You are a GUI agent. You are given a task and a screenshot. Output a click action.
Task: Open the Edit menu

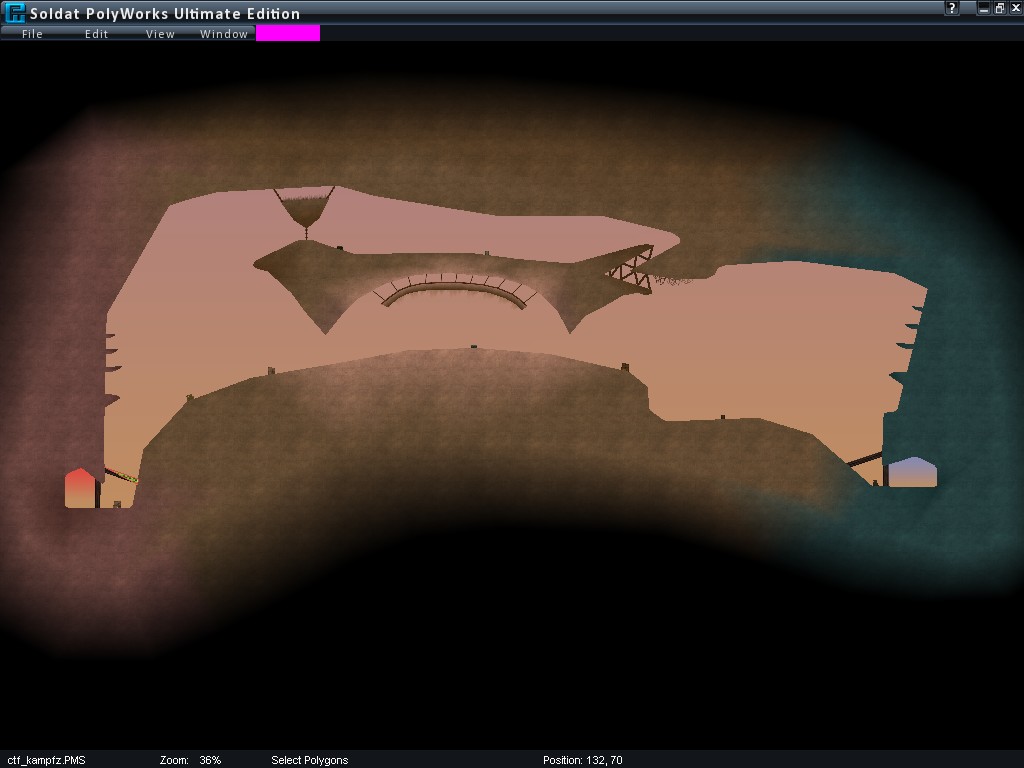(x=96, y=34)
